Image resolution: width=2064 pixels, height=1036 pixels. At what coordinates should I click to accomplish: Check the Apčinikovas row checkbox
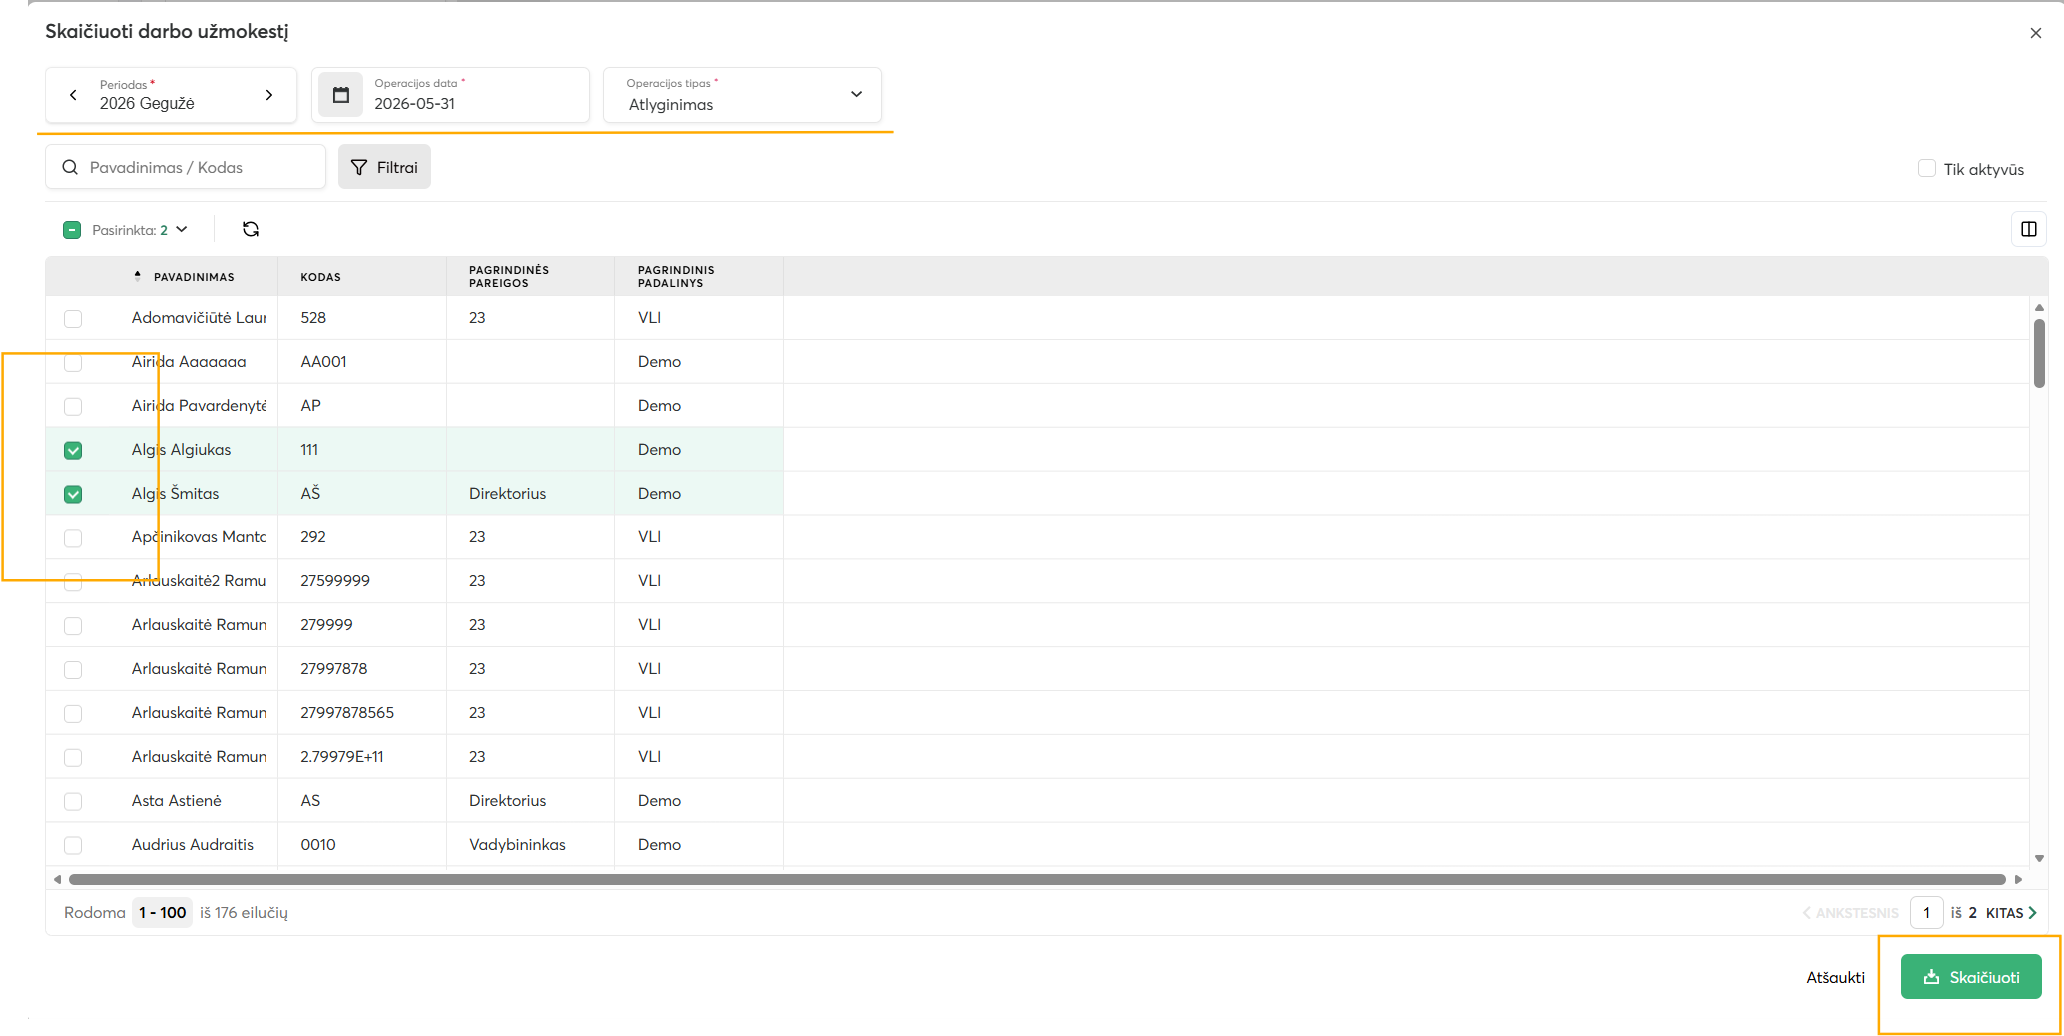(73, 538)
